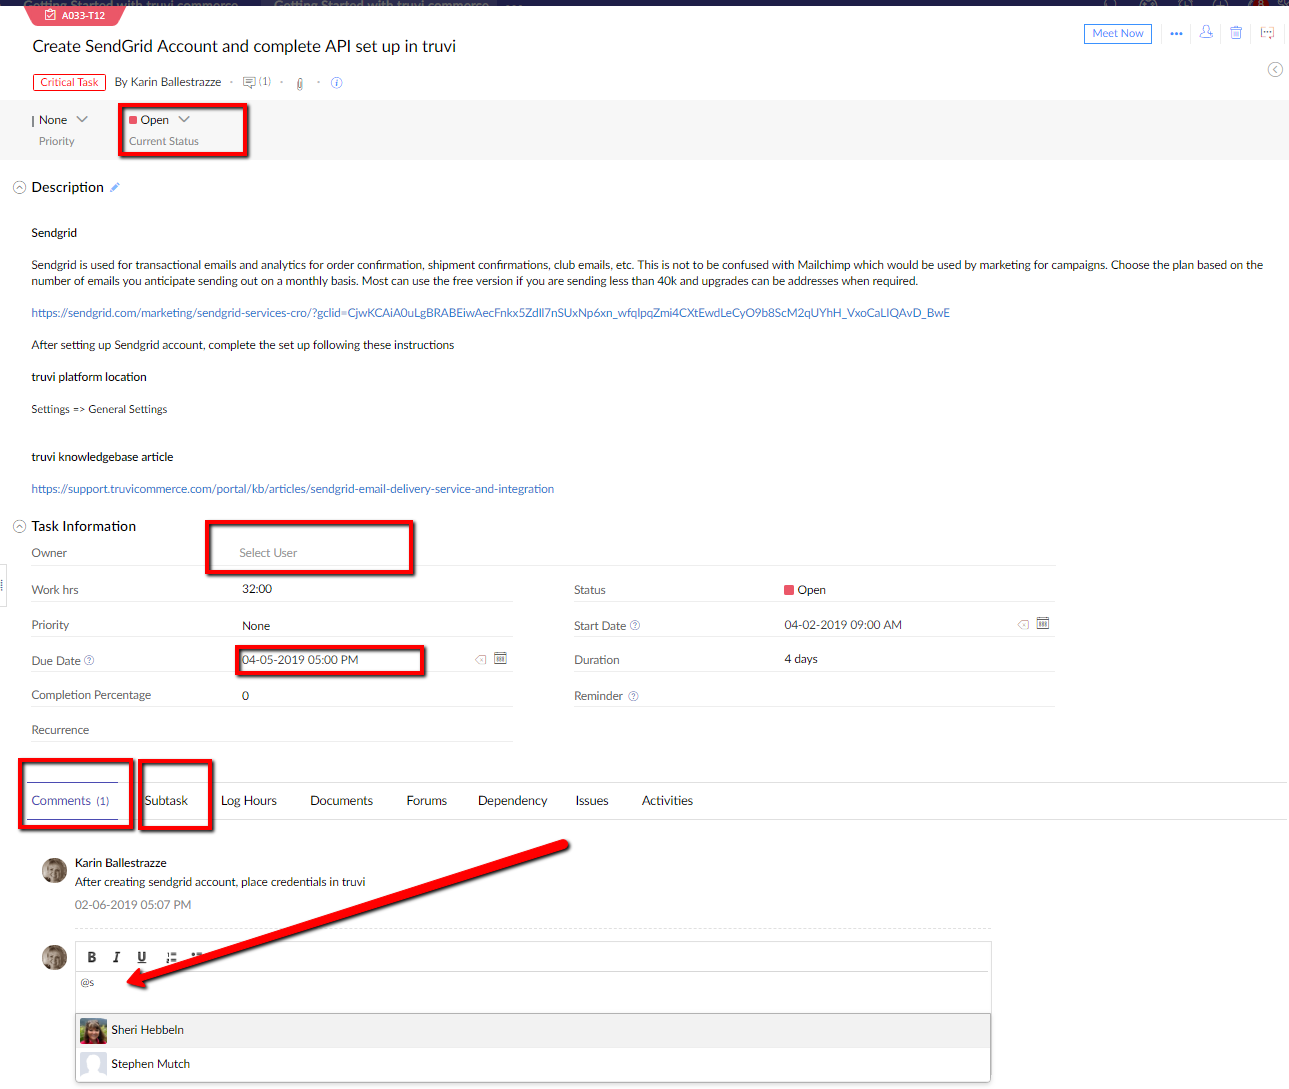
Task: Click Karin Ballestrazze's avatar on the posted comment
Action: tap(55, 871)
